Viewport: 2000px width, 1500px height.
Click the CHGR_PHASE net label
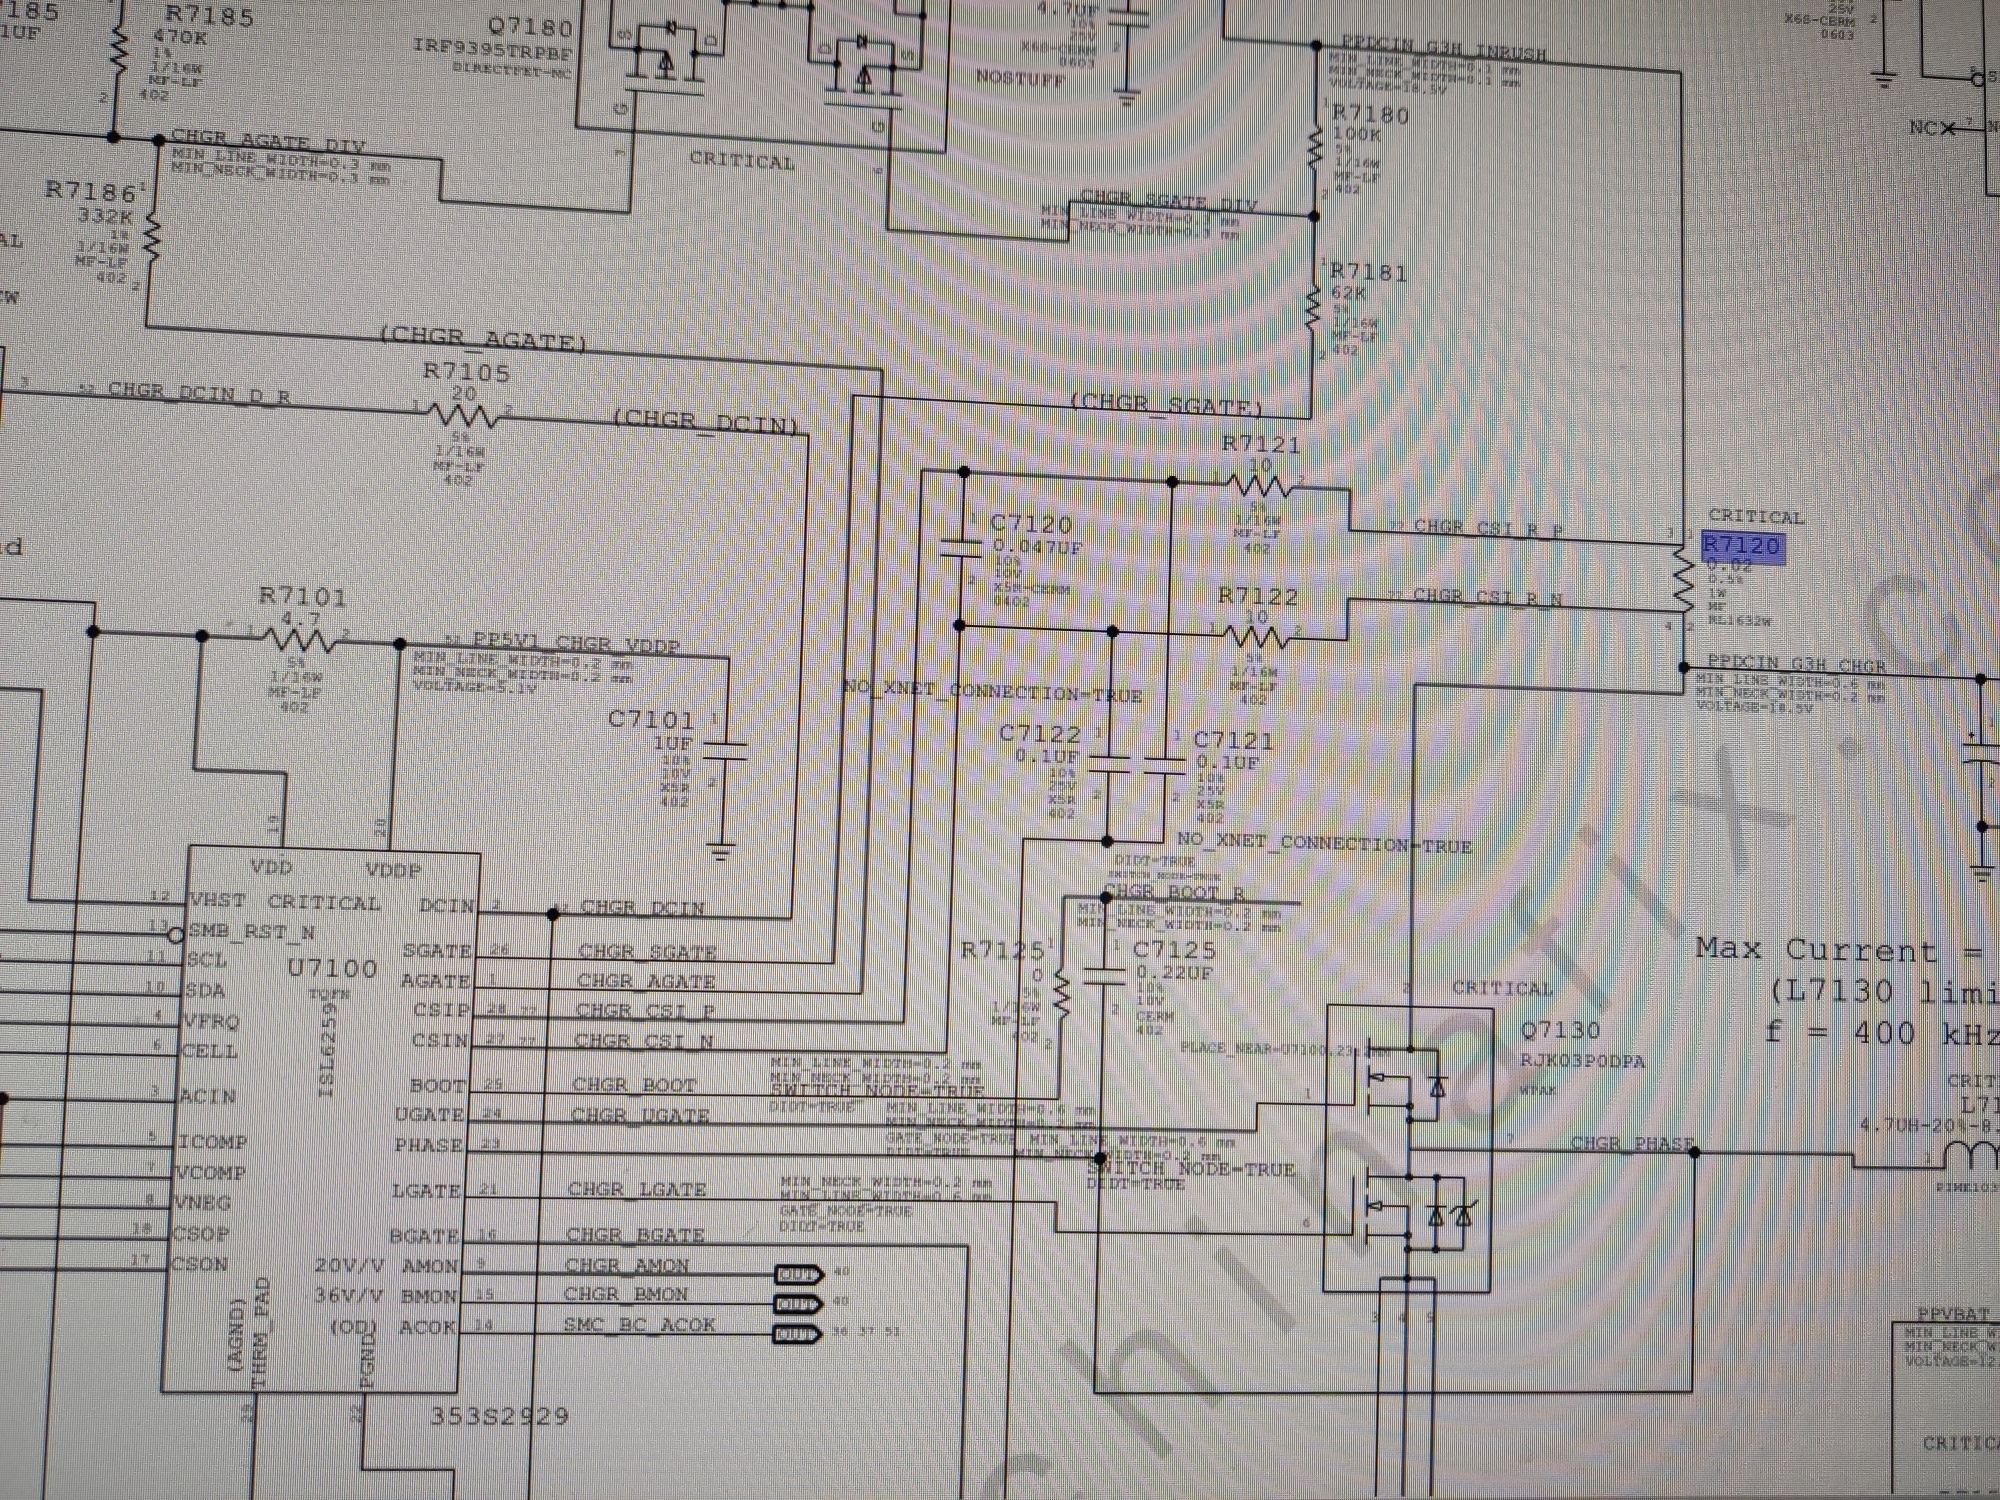tap(1632, 1143)
